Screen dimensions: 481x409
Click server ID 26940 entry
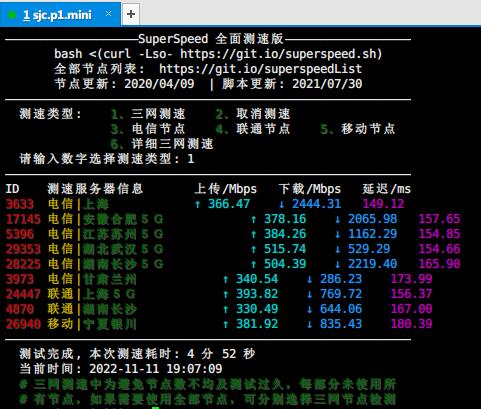click(x=23, y=324)
